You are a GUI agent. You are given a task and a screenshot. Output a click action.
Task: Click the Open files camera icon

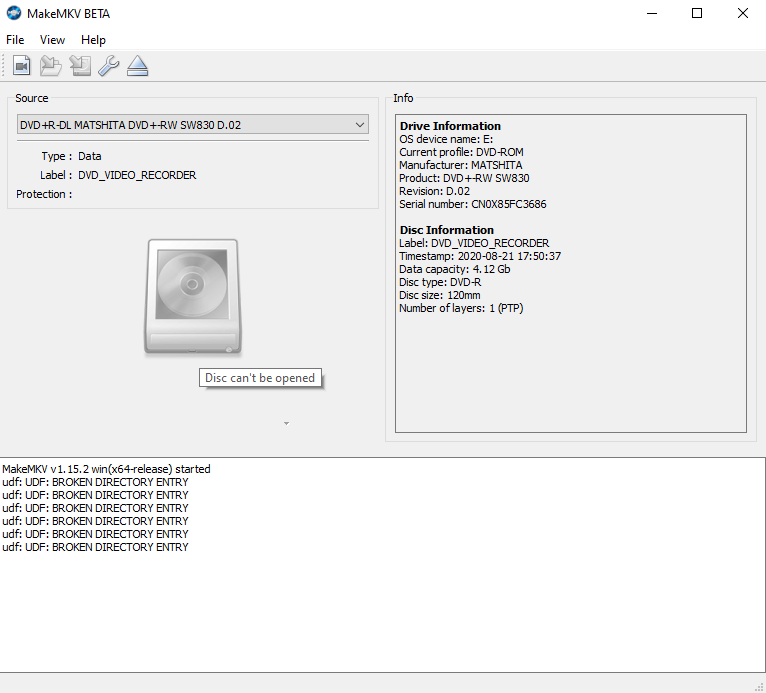(21, 65)
